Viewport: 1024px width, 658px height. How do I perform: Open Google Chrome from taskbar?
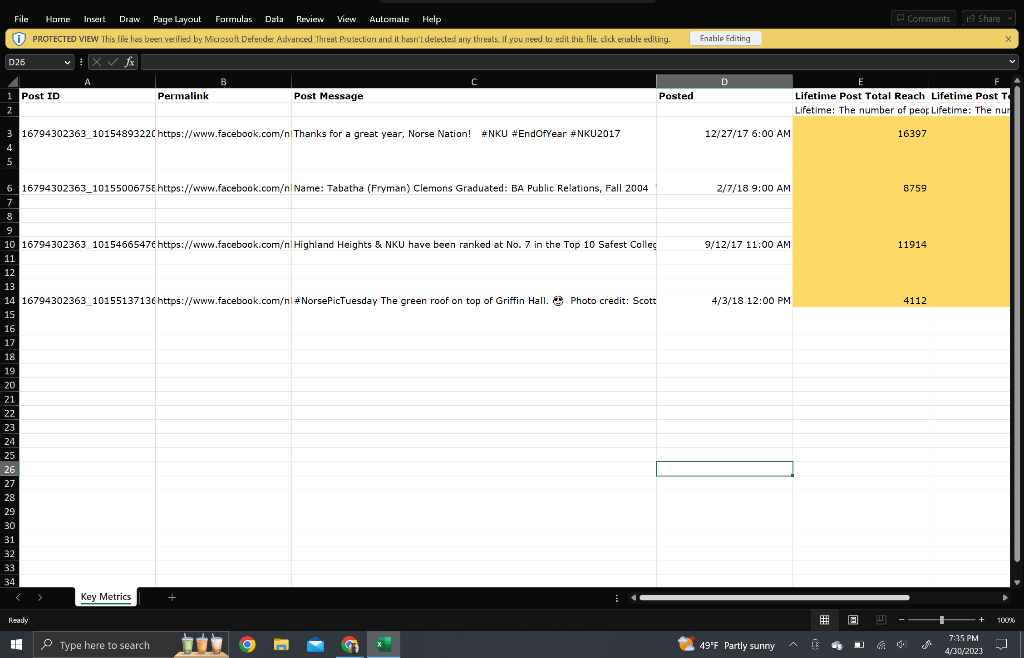point(247,644)
